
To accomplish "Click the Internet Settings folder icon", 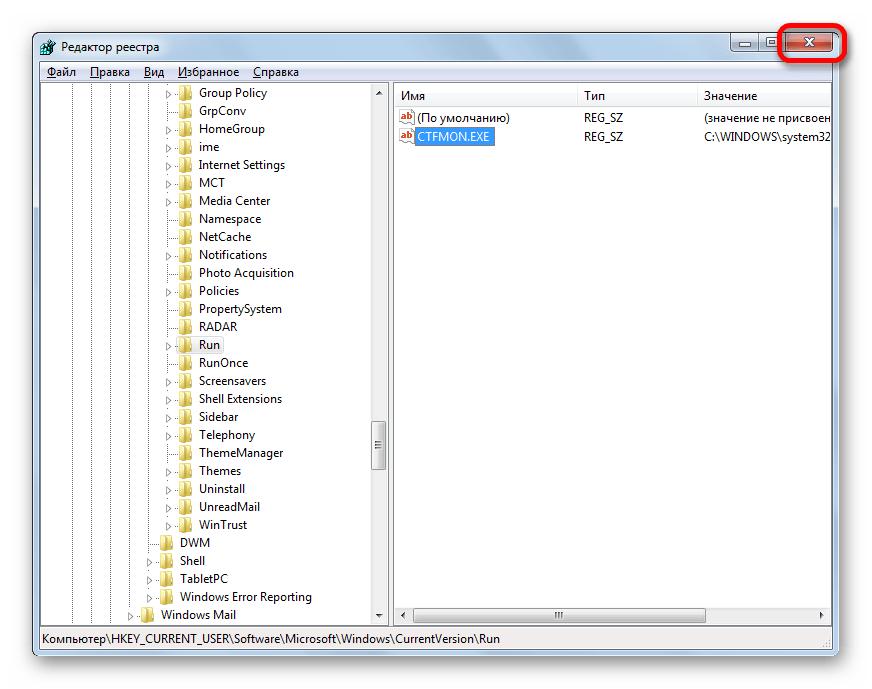I will (186, 165).
